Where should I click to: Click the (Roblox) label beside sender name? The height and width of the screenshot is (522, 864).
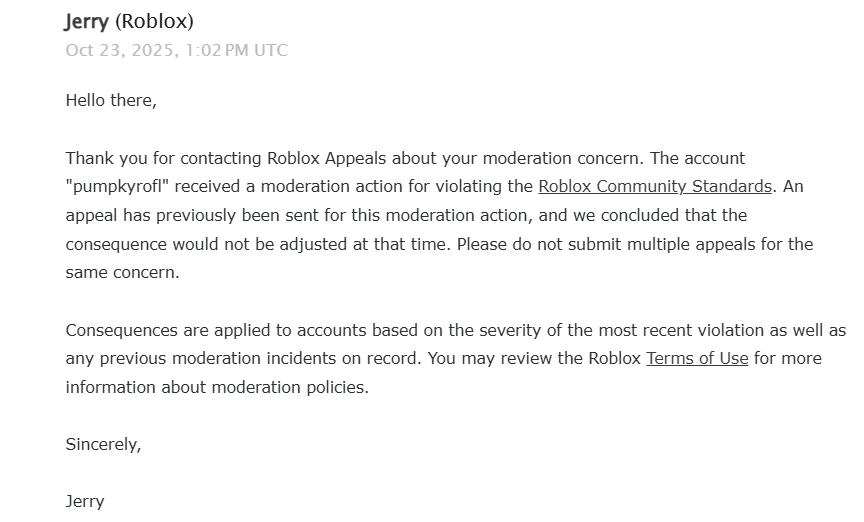coord(154,22)
